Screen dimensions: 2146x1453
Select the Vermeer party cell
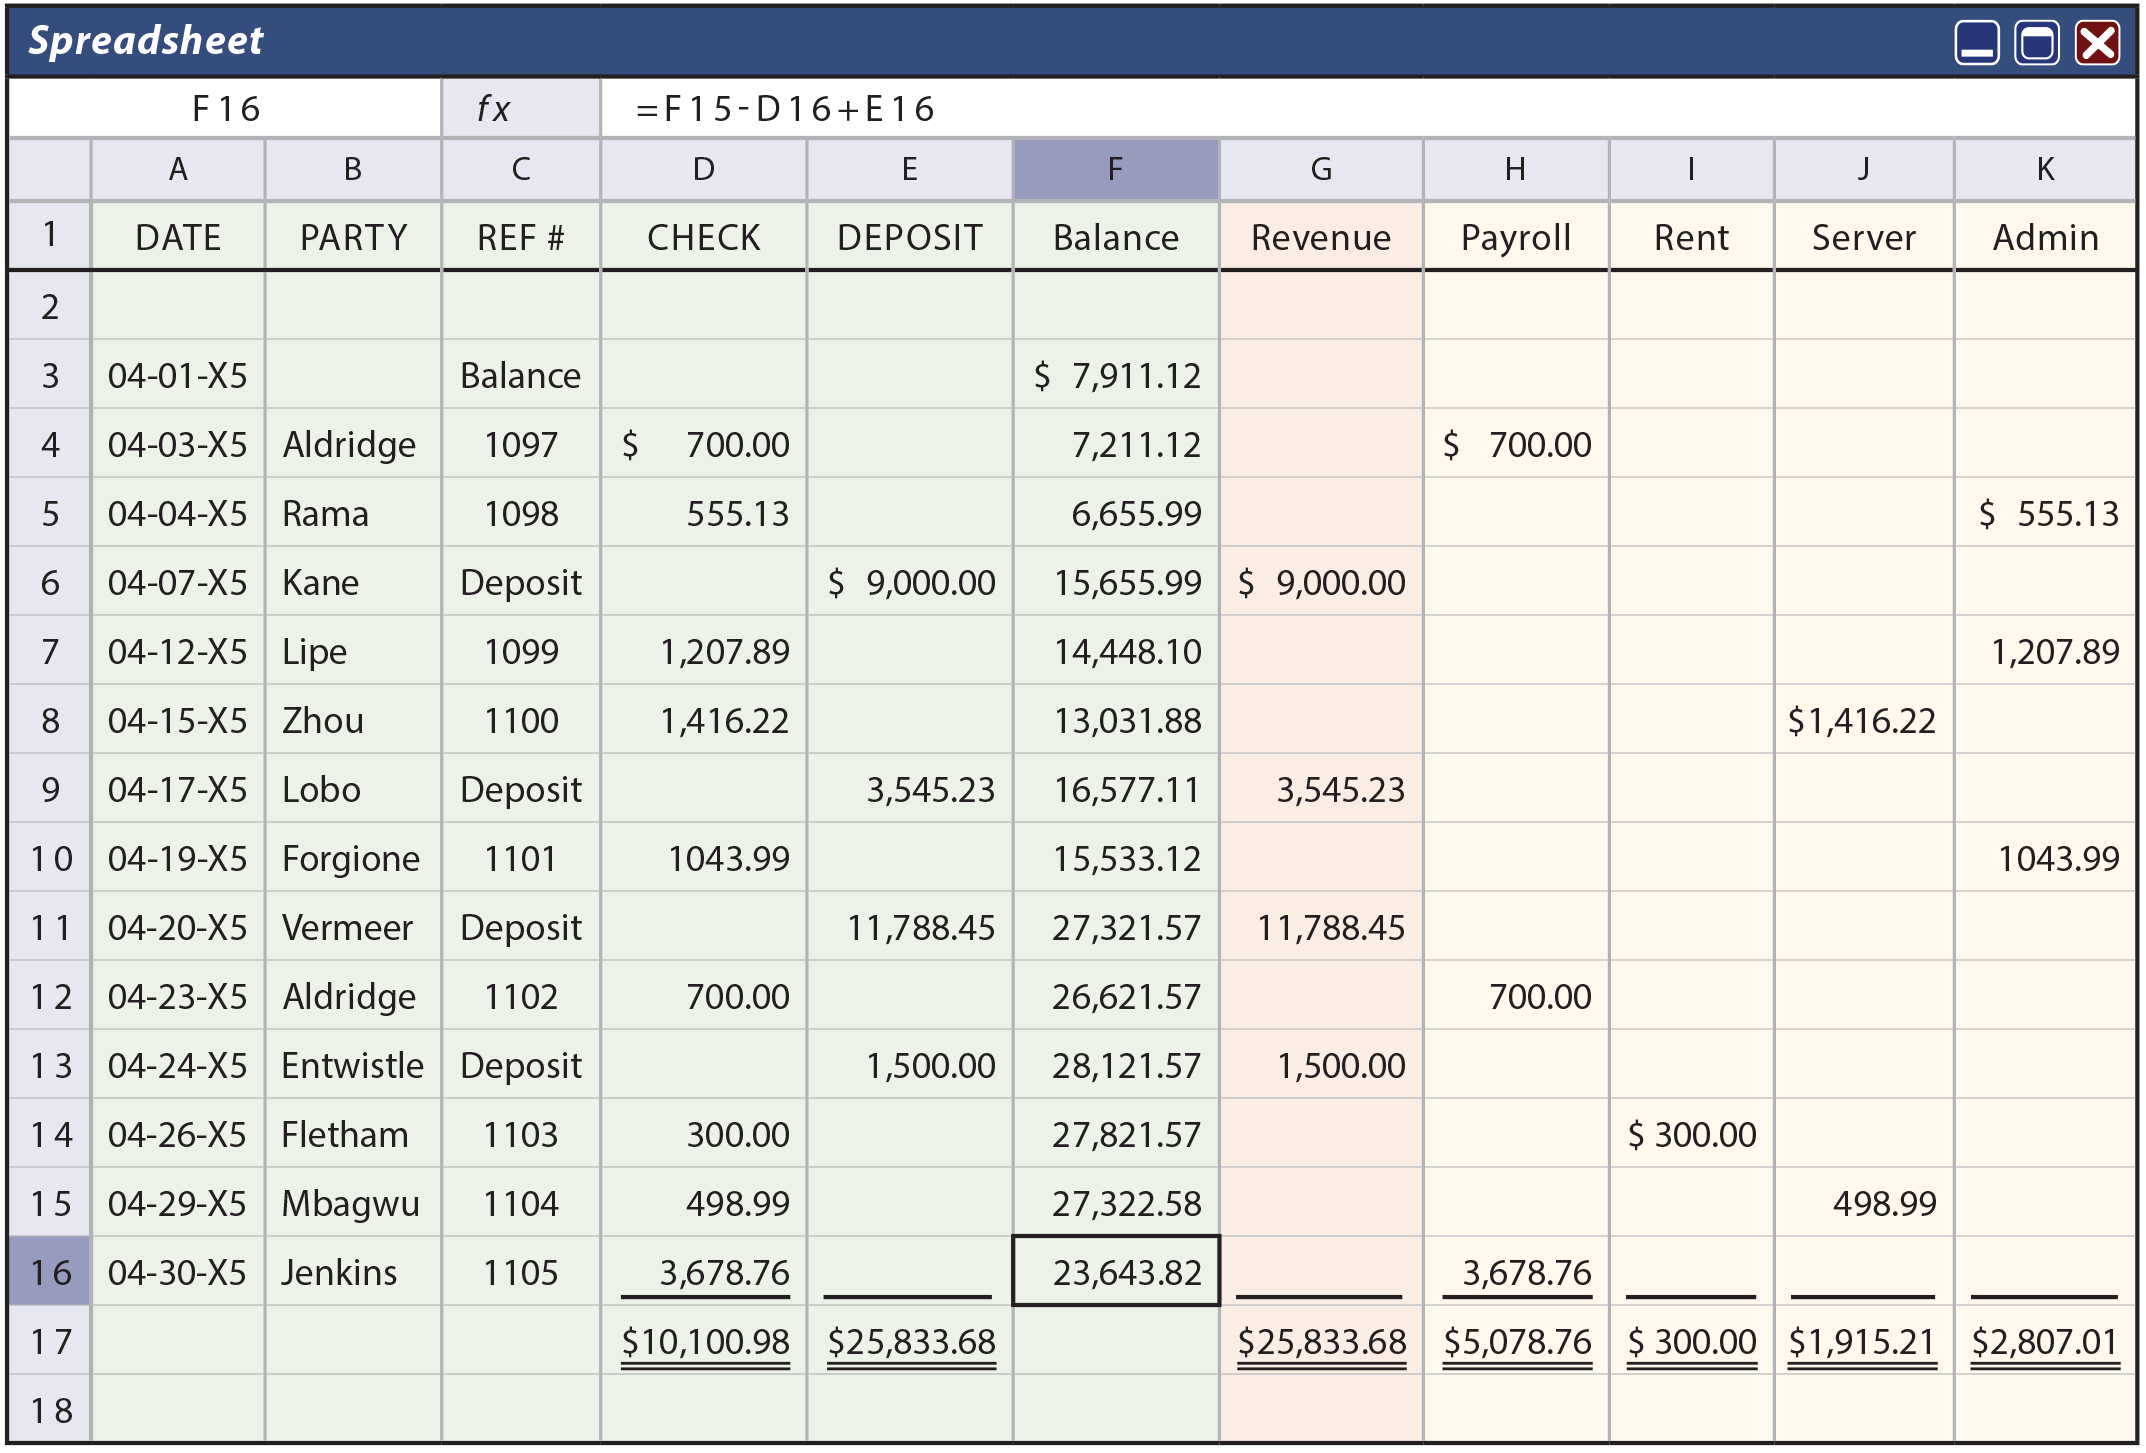[352, 927]
